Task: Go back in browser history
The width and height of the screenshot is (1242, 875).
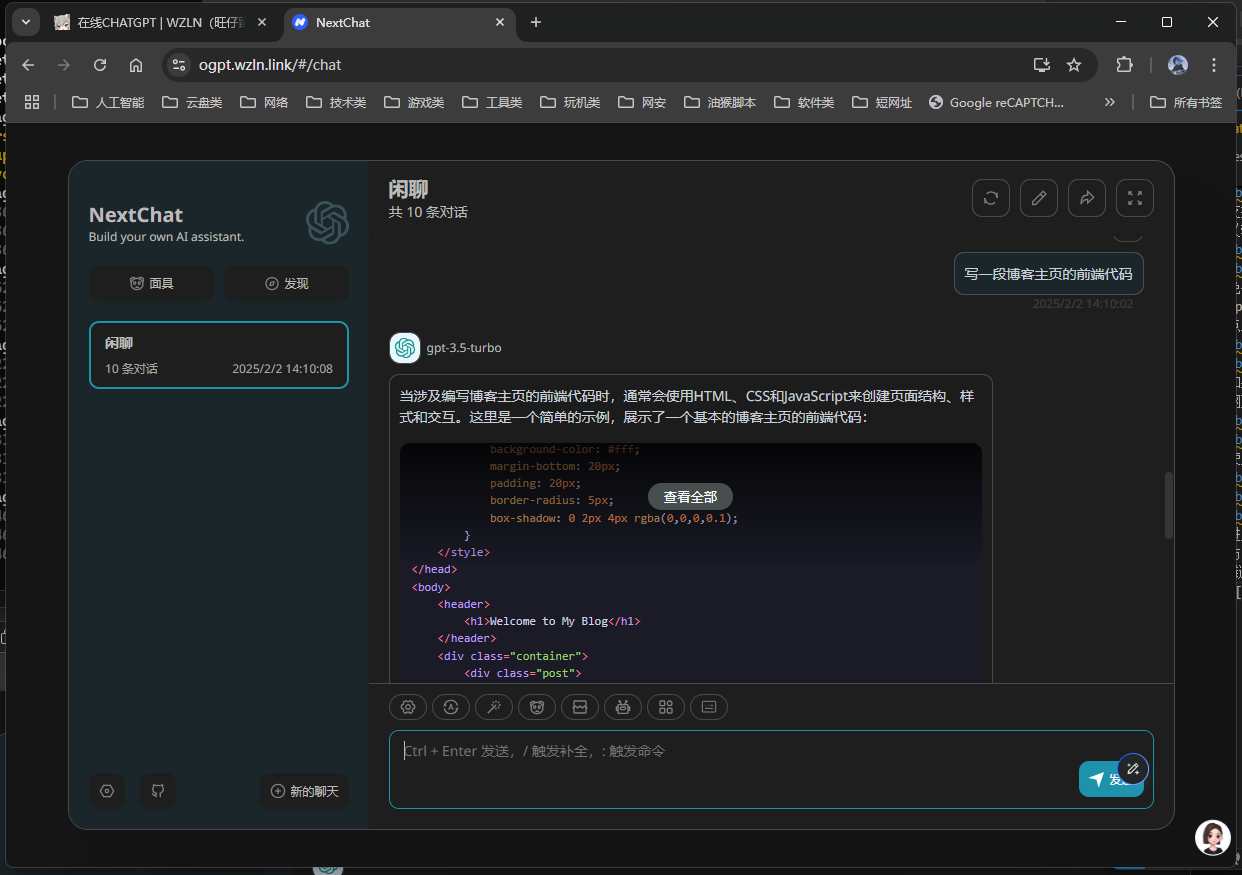Action: pos(28,65)
